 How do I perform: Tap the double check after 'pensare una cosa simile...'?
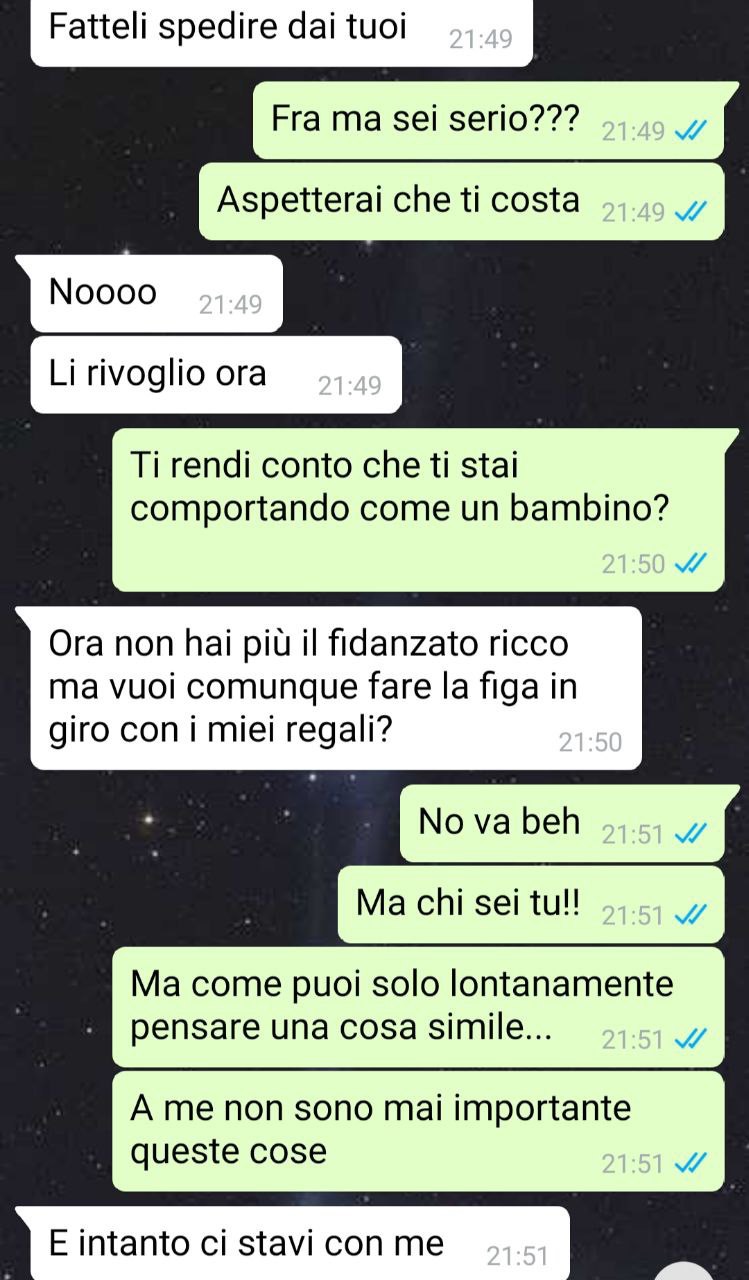[x=691, y=1040]
